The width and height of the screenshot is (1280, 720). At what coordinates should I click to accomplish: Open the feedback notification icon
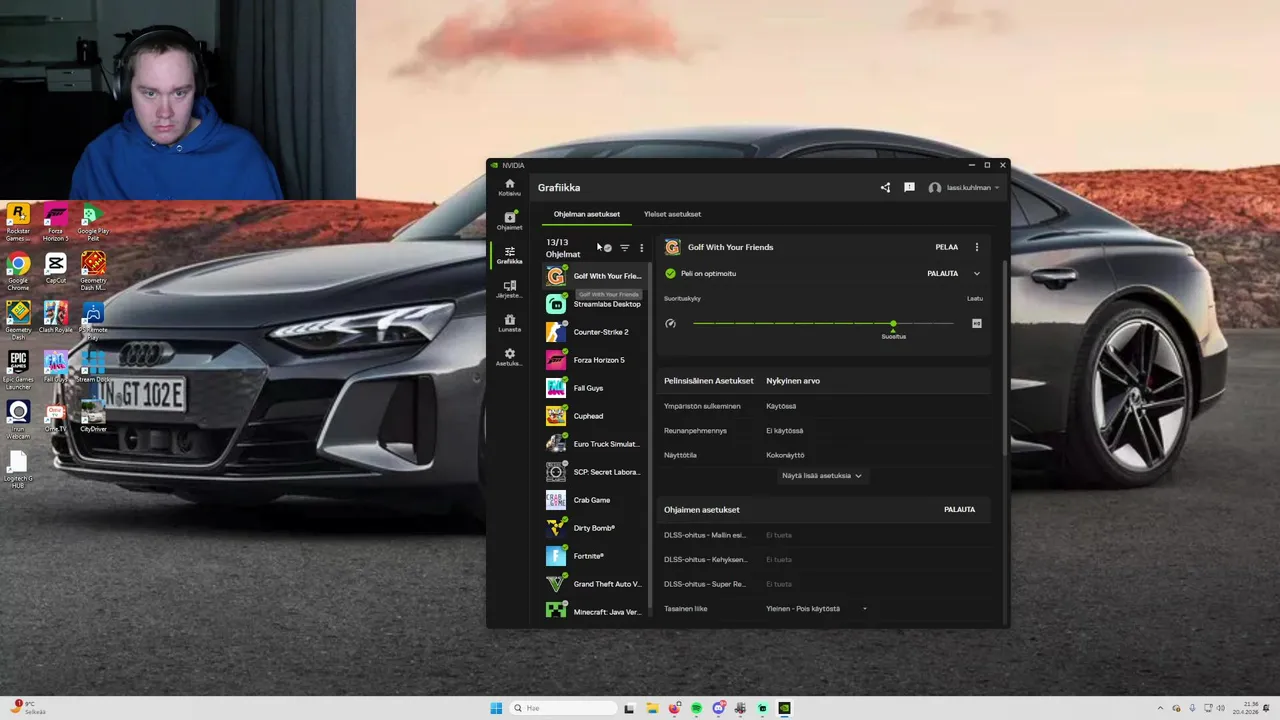point(909,187)
